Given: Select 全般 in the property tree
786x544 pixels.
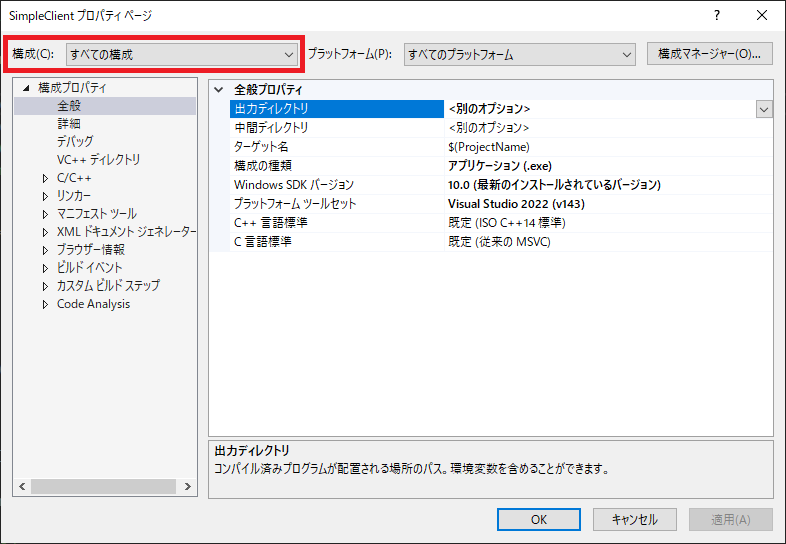Looking at the screenshot, I should coord(69,106).
